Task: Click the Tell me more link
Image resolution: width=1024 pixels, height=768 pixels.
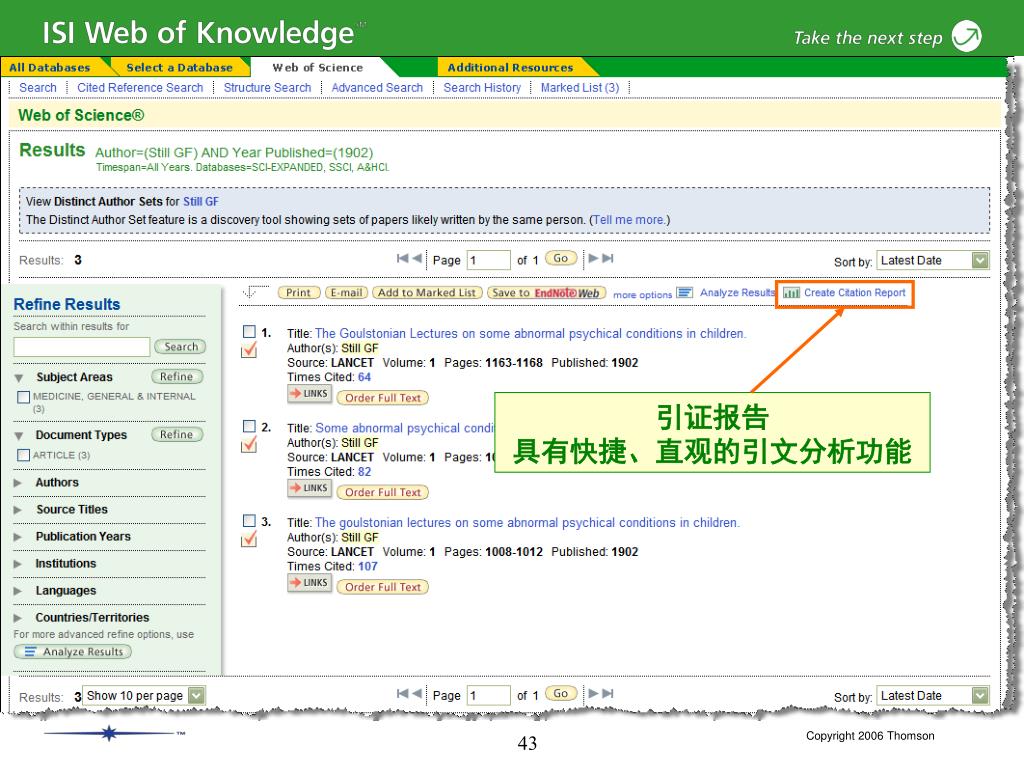Action: (x=629, y=220)
